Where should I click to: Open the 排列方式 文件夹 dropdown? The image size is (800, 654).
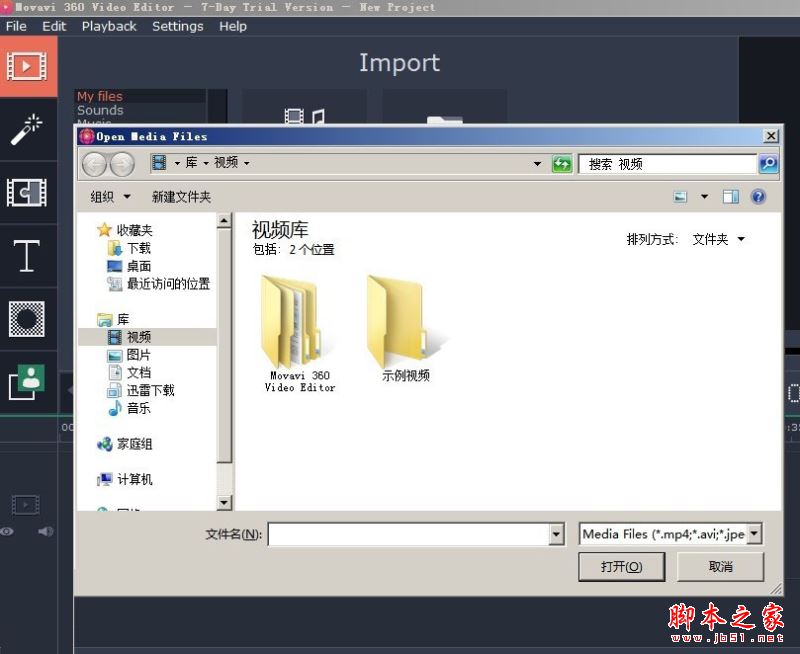(x=718, y=239)
